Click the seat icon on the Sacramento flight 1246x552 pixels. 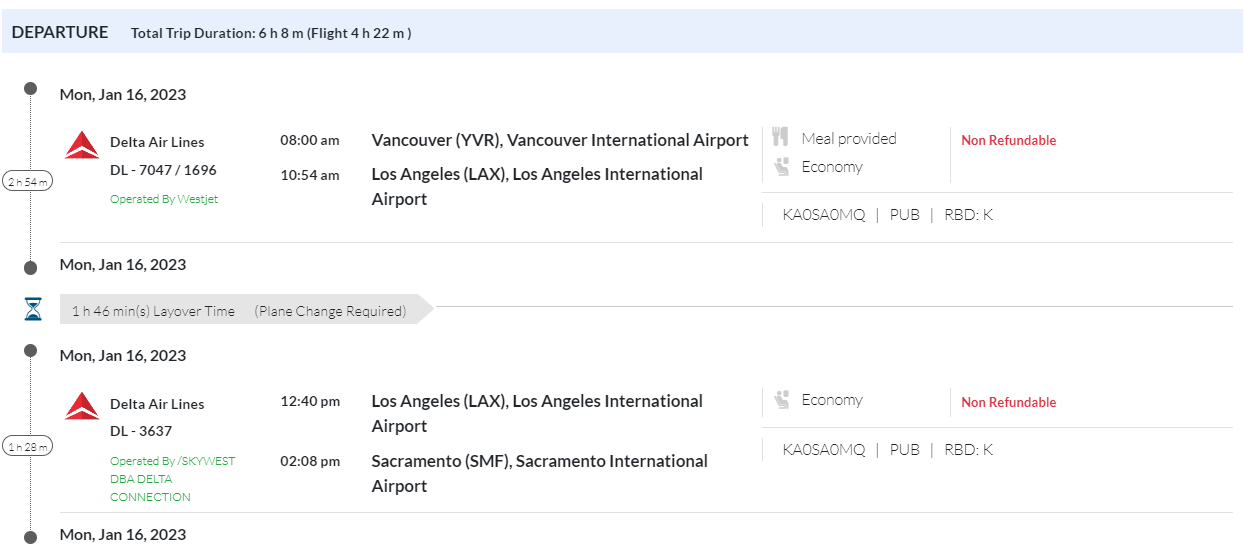pos(781,400)
